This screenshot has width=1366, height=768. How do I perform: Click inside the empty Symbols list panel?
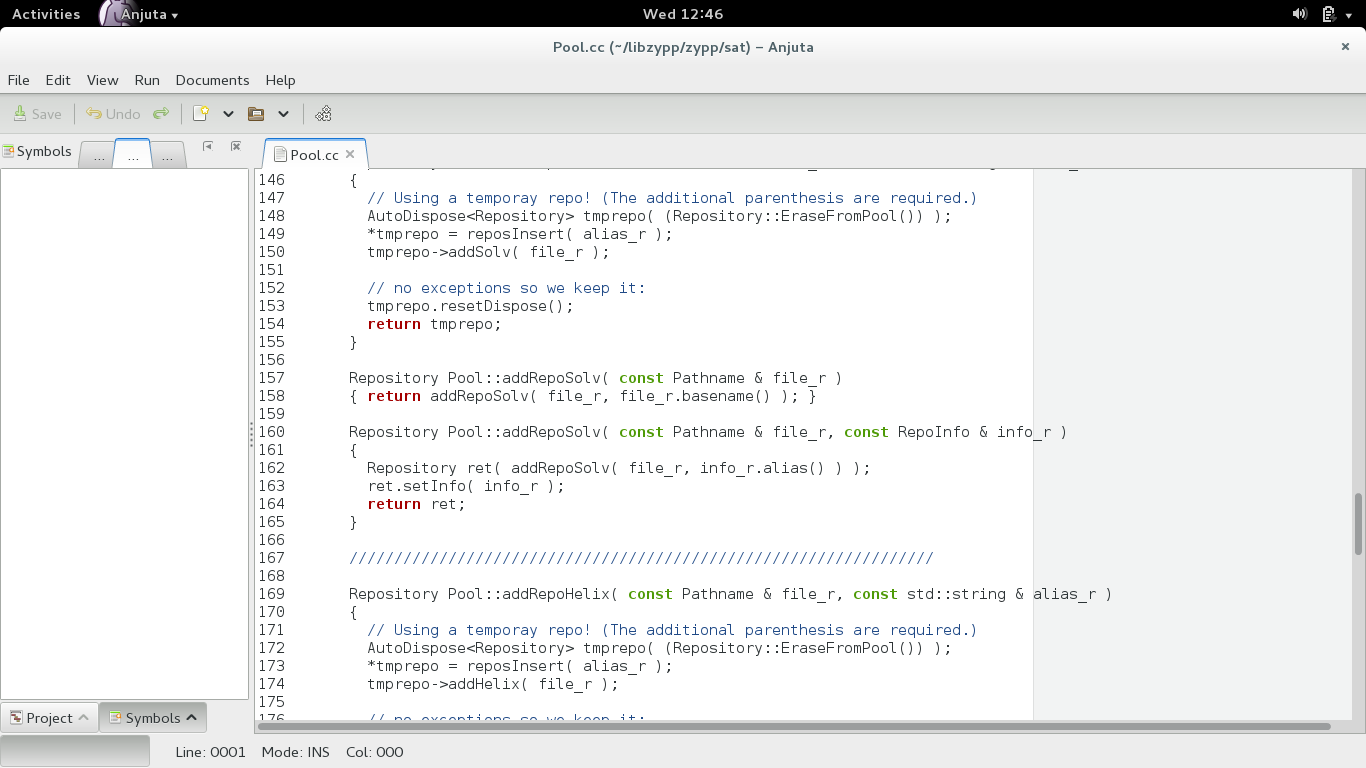(124, 434)
